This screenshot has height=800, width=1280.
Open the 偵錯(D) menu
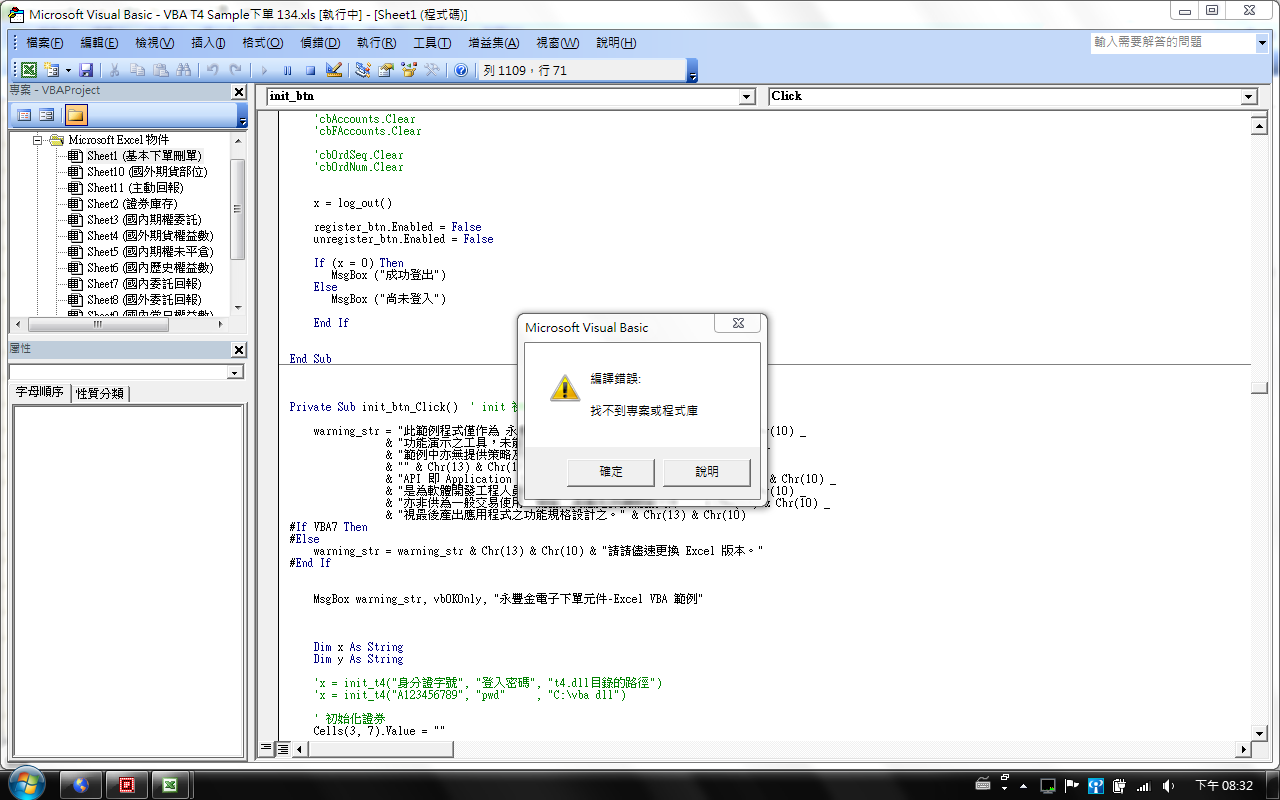click(319, 43)
